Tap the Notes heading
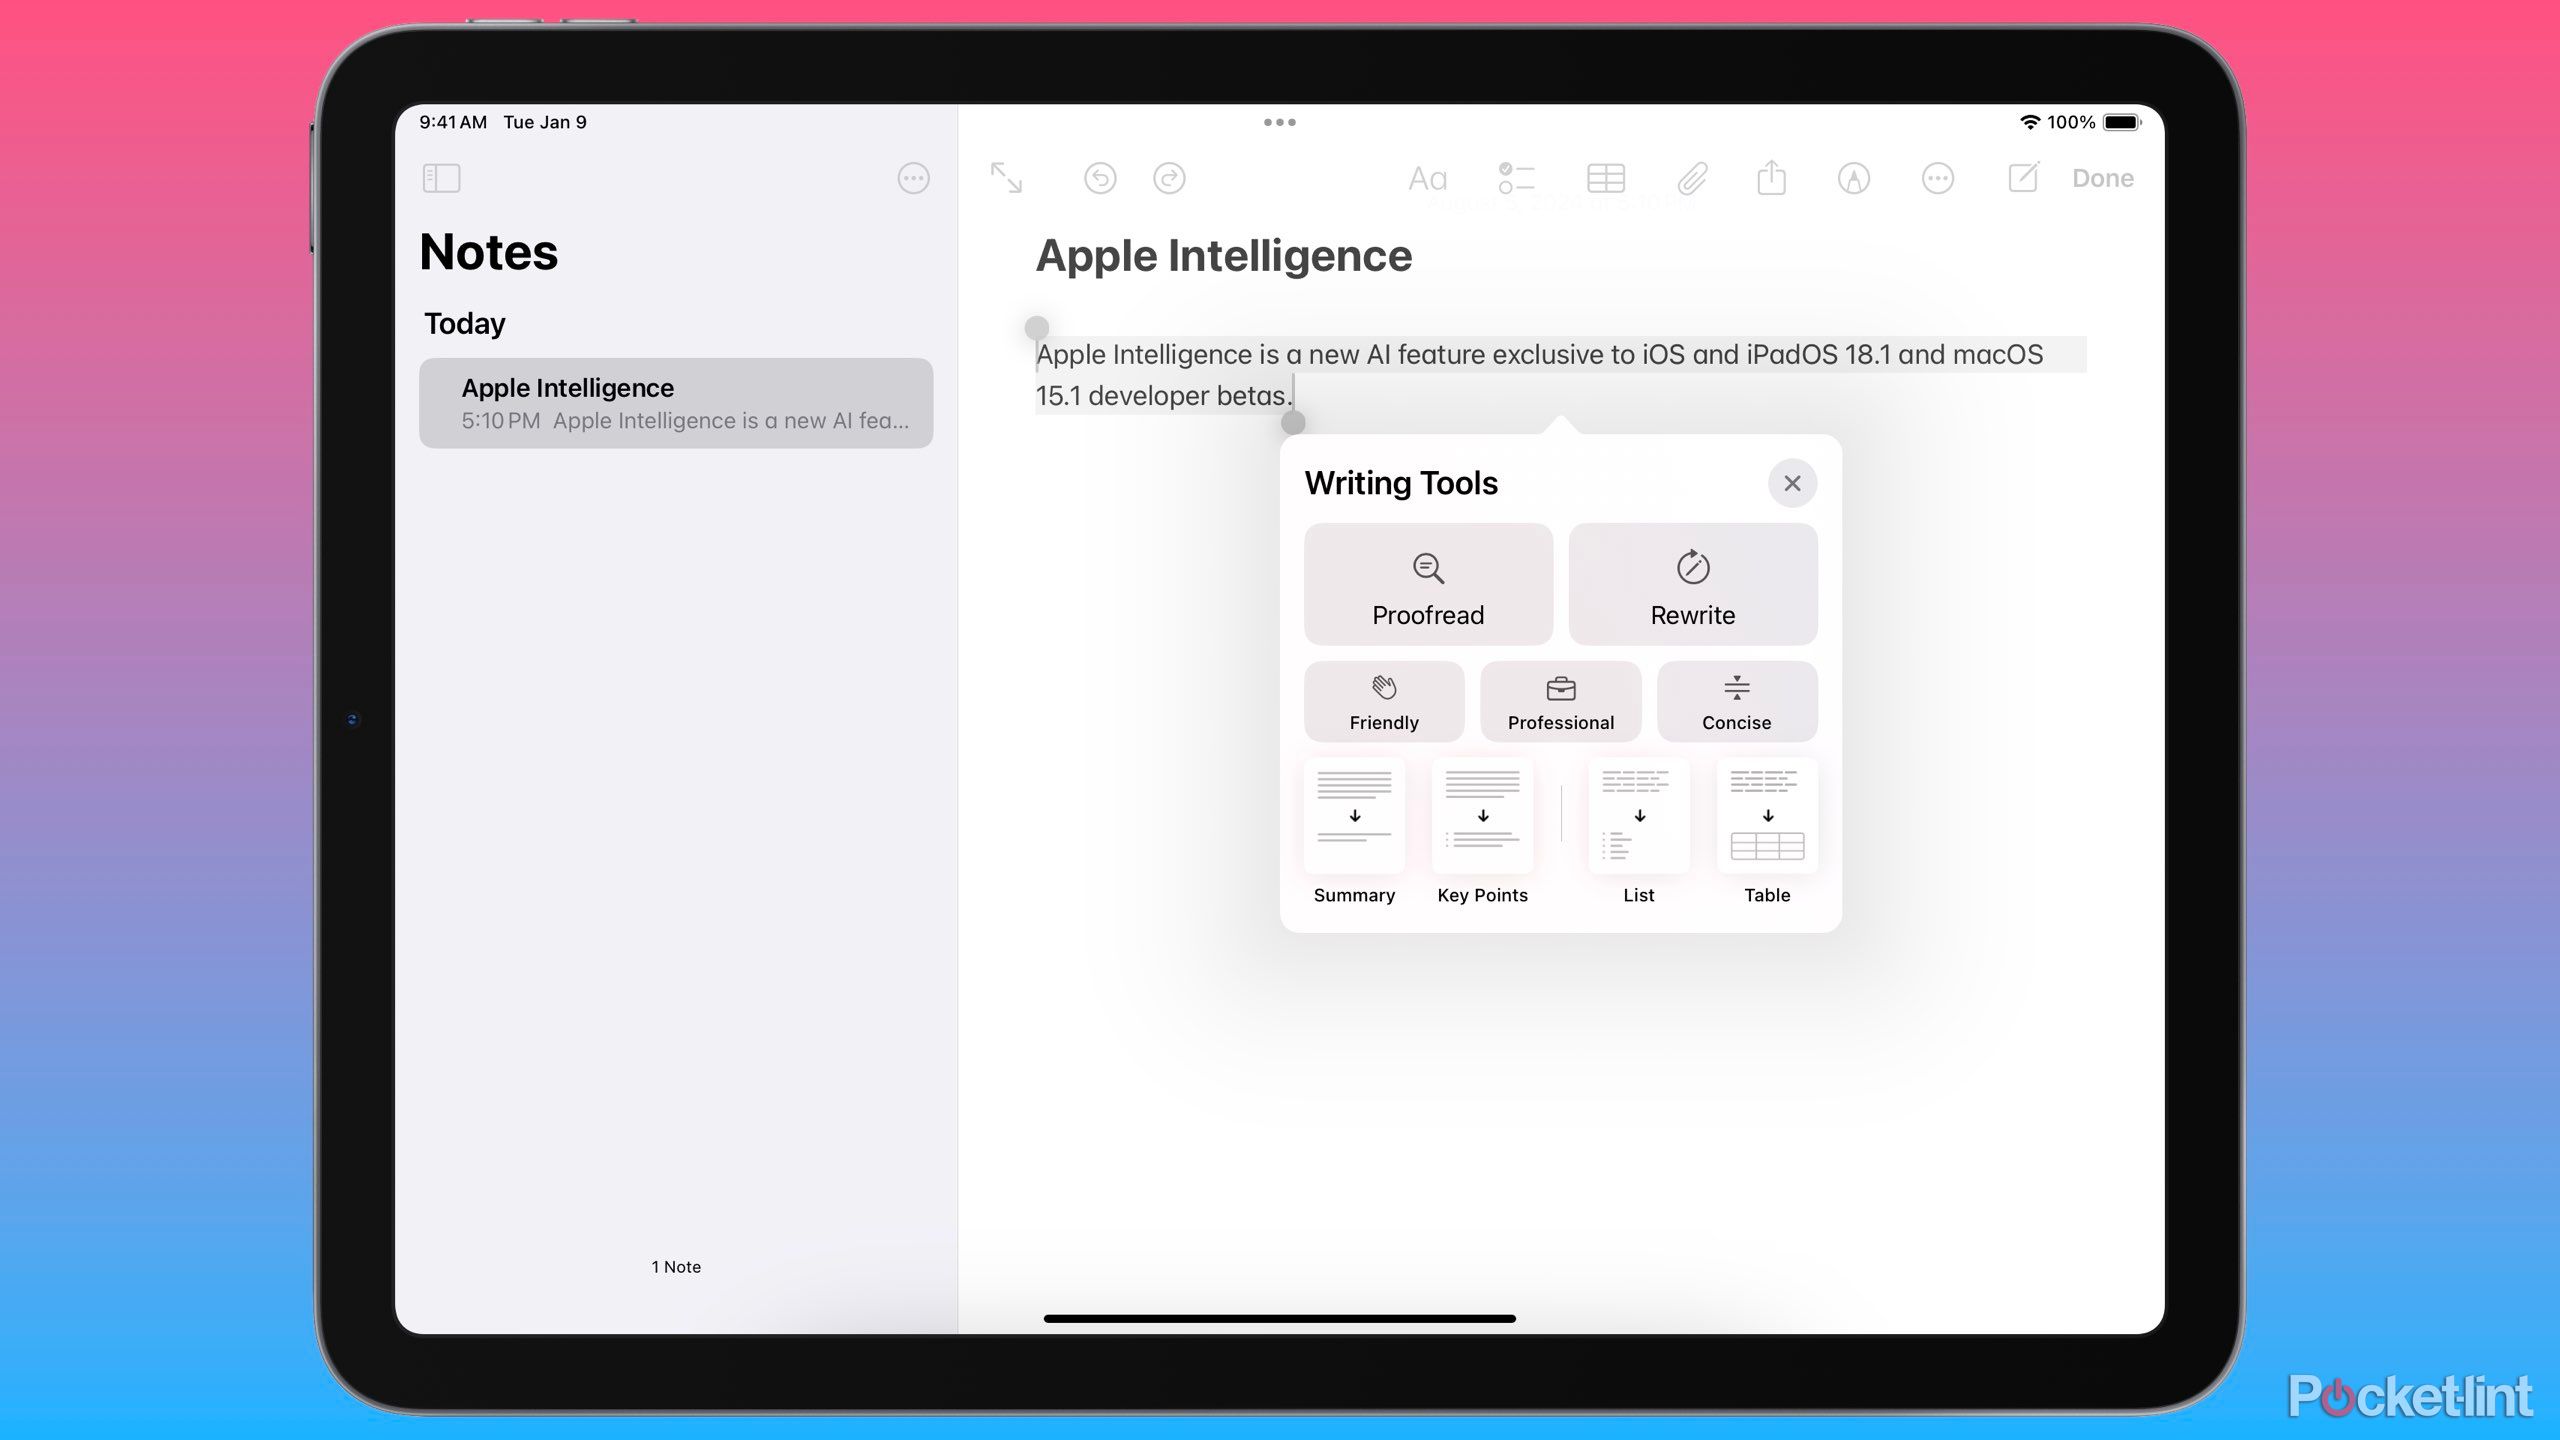 point(489,252)
